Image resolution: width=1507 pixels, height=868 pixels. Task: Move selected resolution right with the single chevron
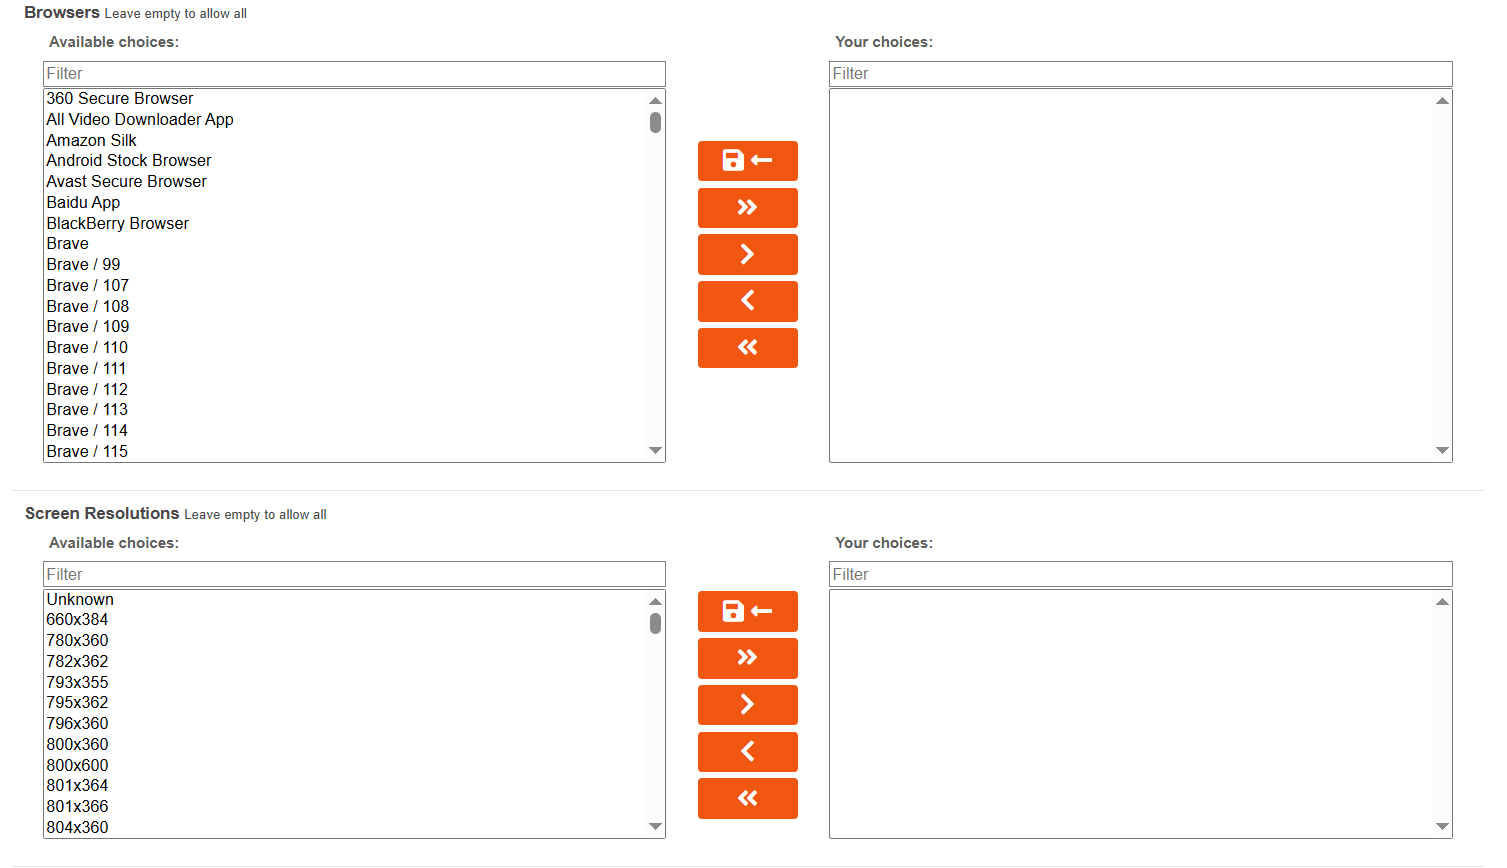747,705
